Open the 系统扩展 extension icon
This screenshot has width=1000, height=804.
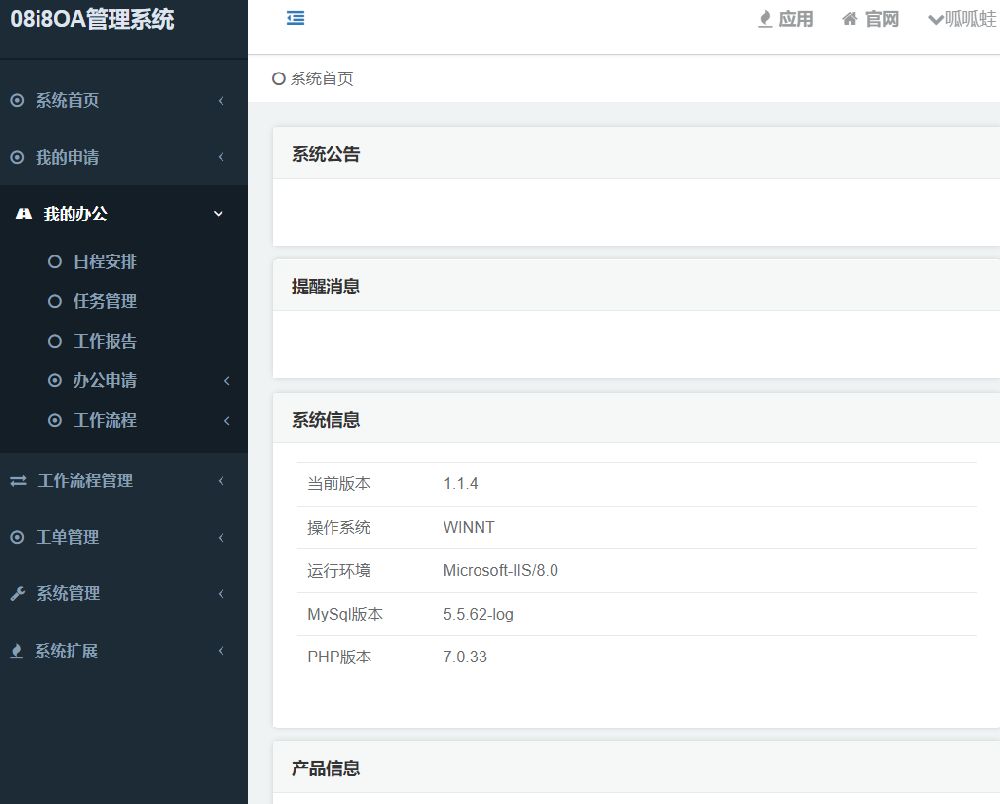click(15, 651)
